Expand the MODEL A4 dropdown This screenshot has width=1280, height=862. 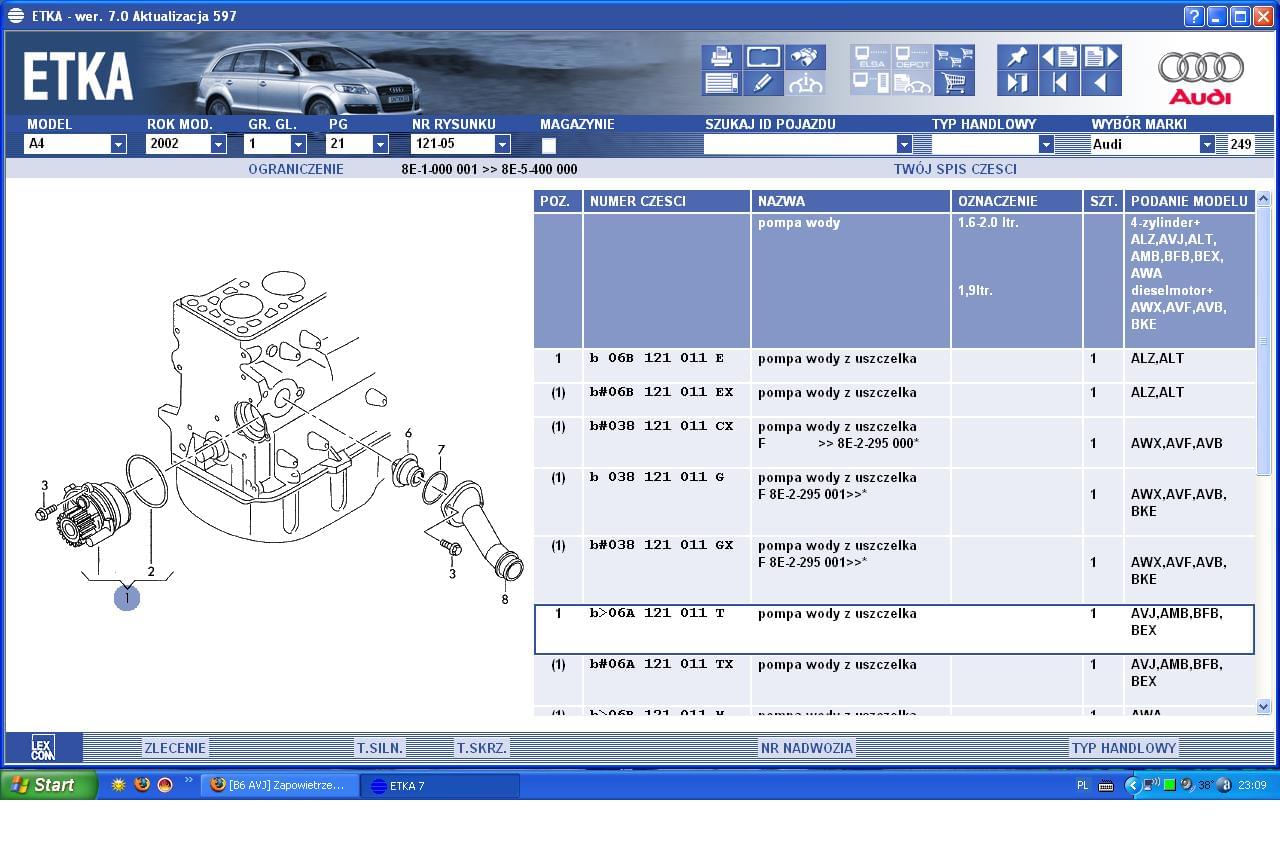pyautogui.click(x=119, y=144)
